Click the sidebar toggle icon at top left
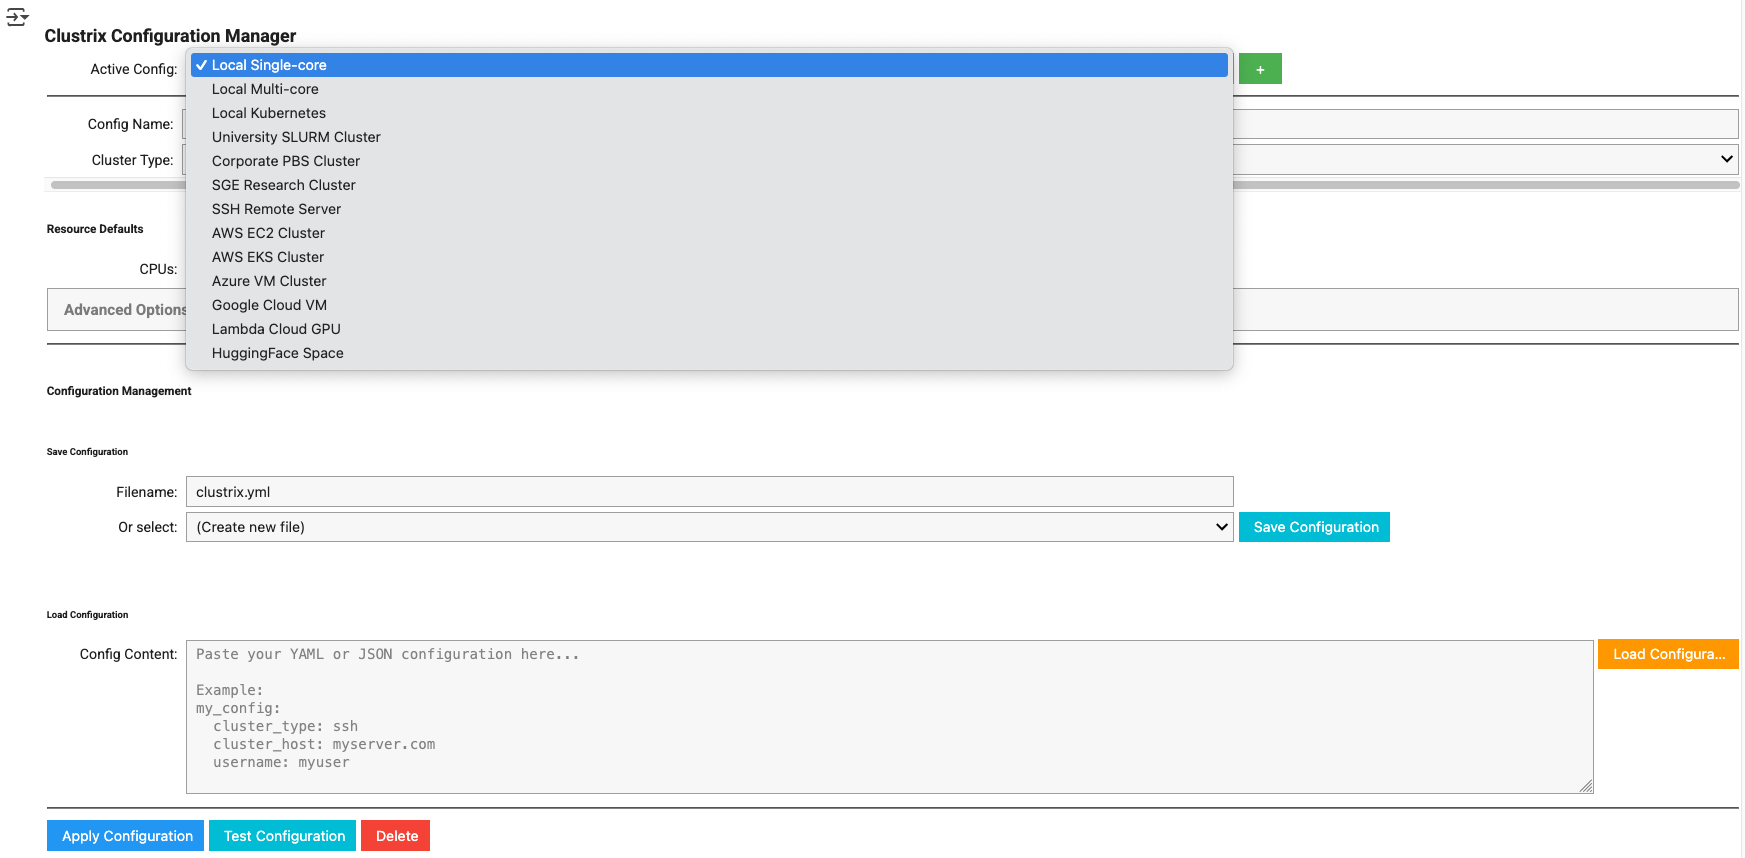Viewport: 1745px width, 858px height. [x=17, y=17]
